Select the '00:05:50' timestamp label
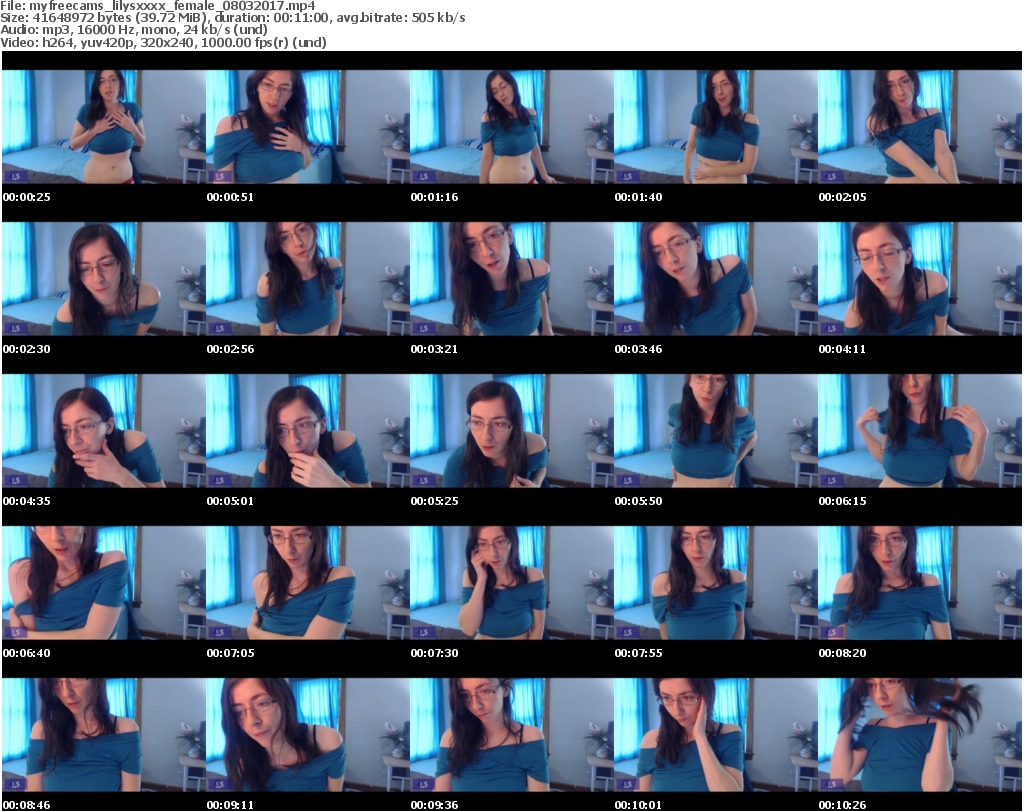This screenshot has width=1024, height=811. [638, 501]
